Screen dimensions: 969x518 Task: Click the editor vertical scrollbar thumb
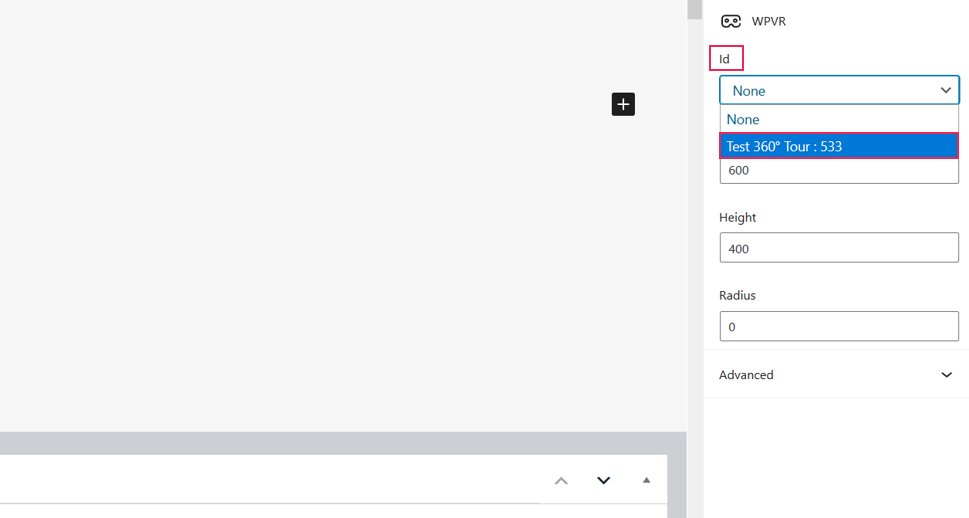click(x=695, y=9)
